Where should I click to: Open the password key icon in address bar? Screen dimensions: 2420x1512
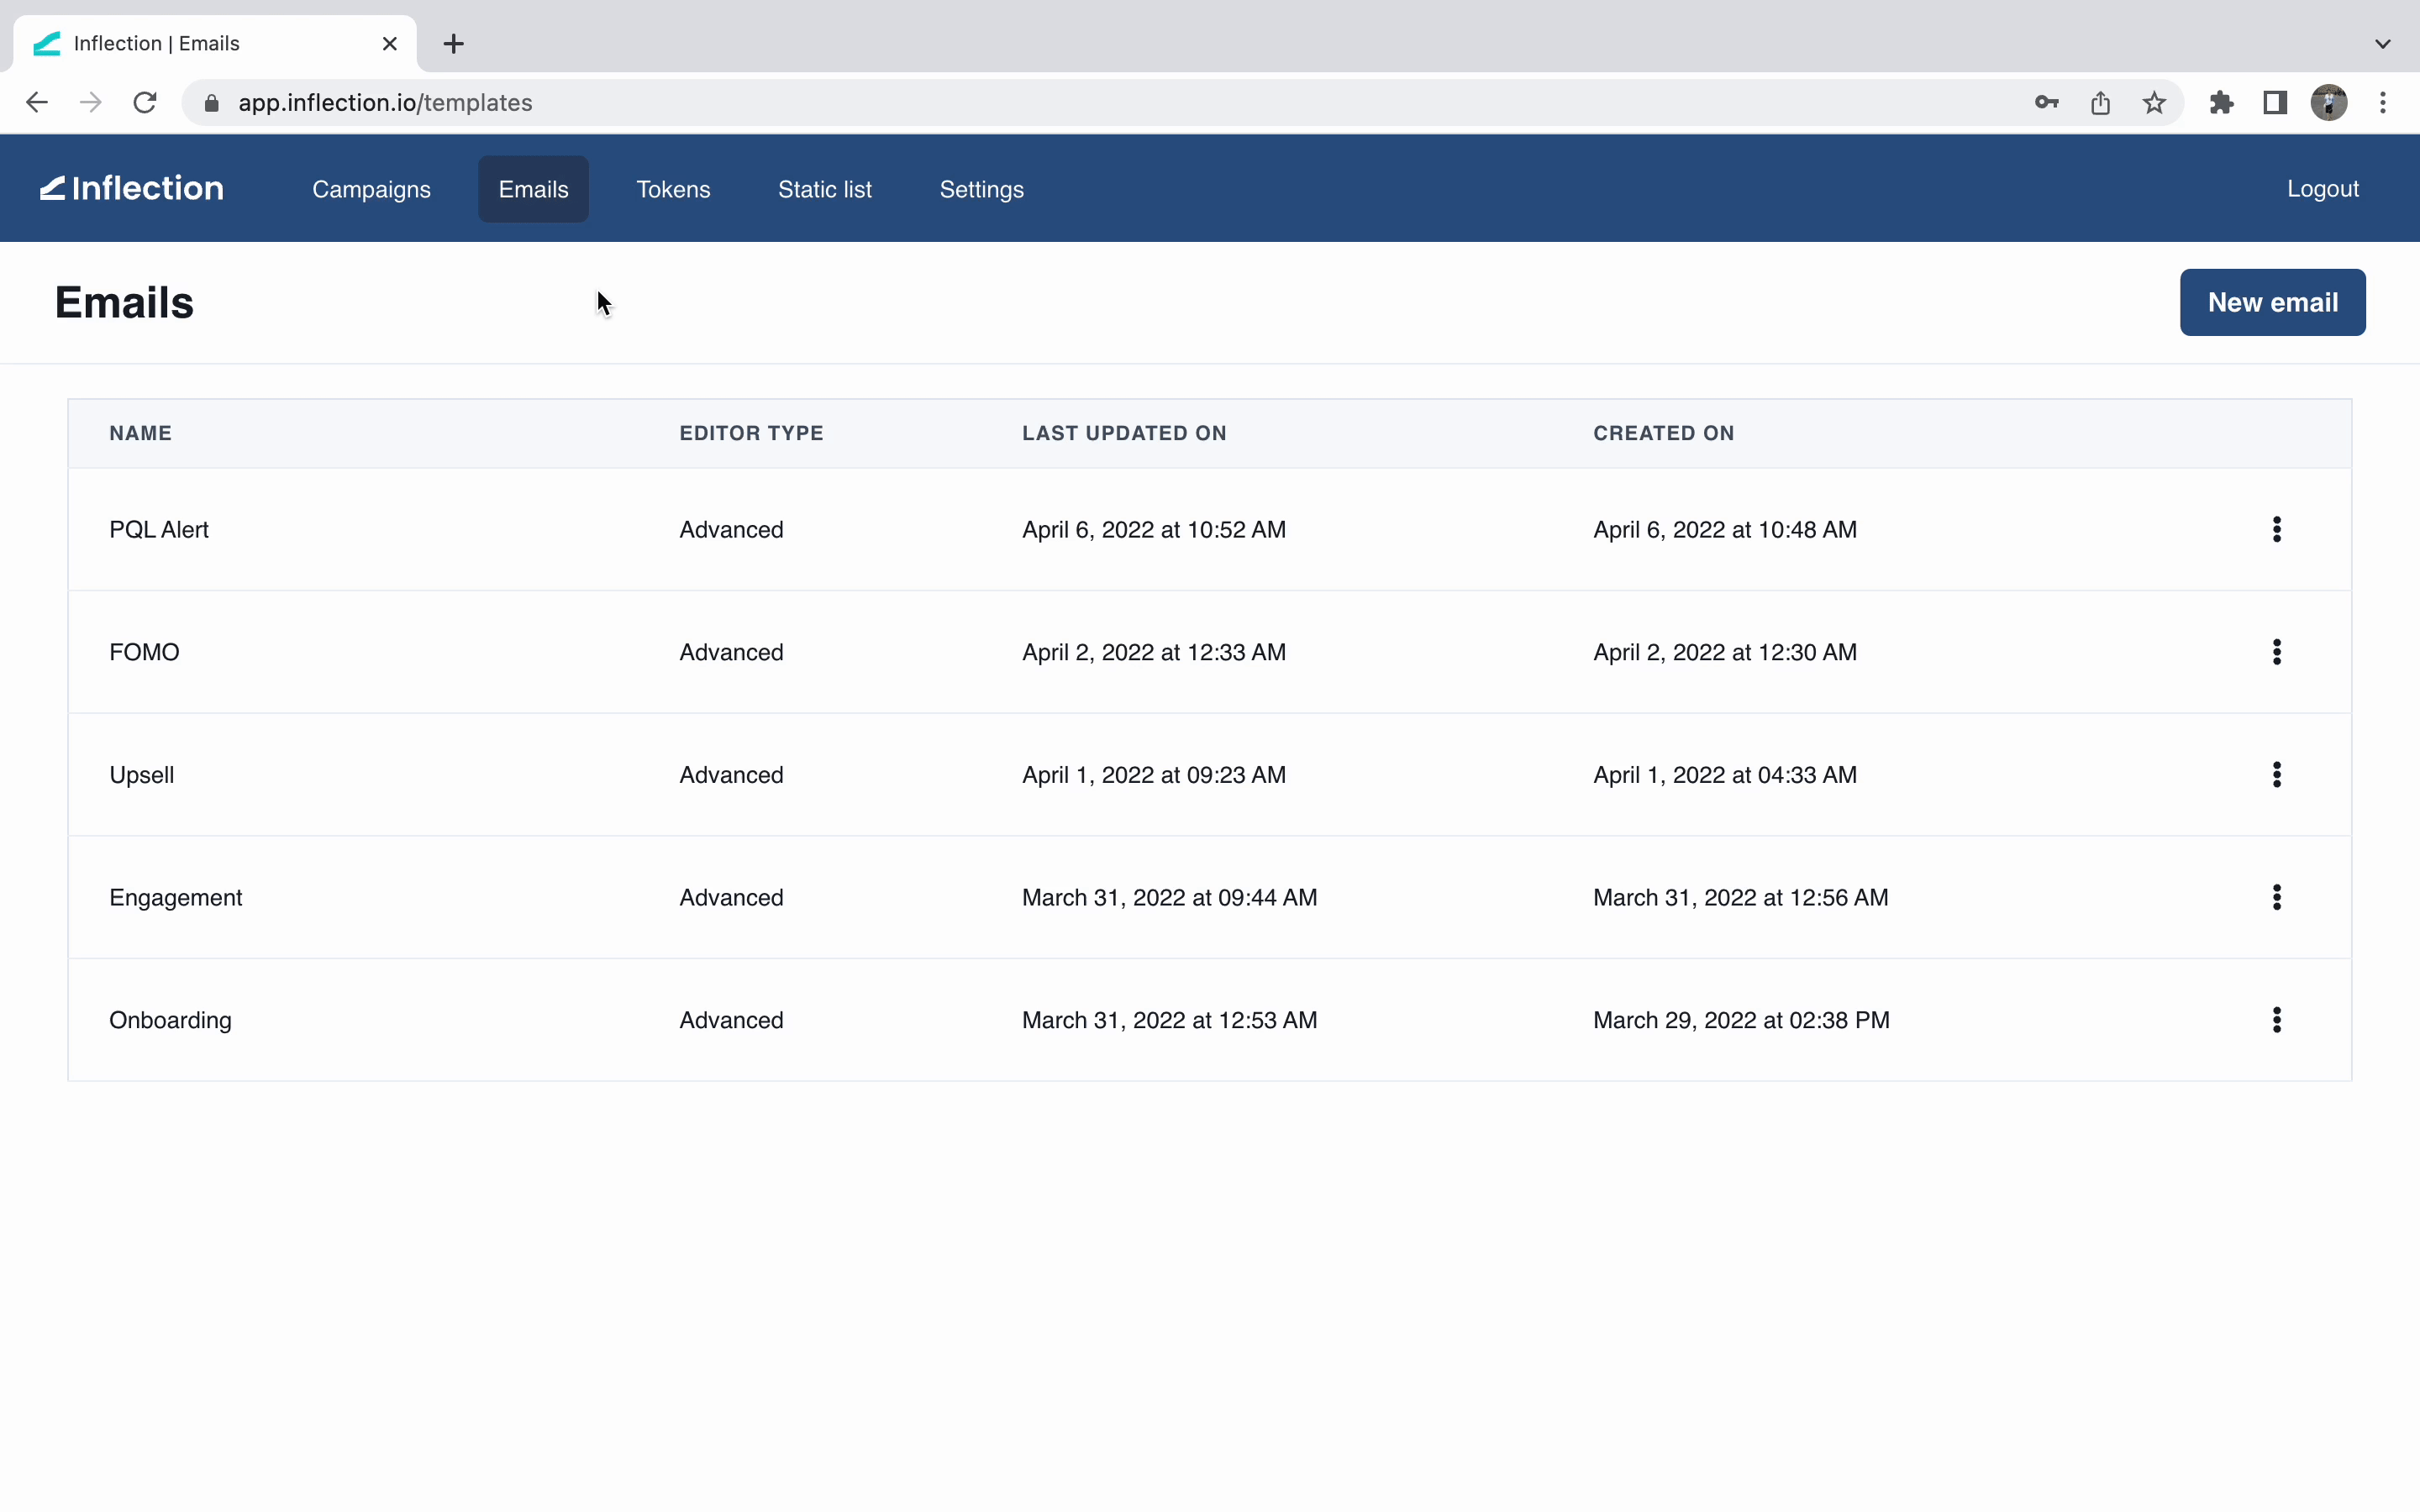click(x=2046, y=102)
